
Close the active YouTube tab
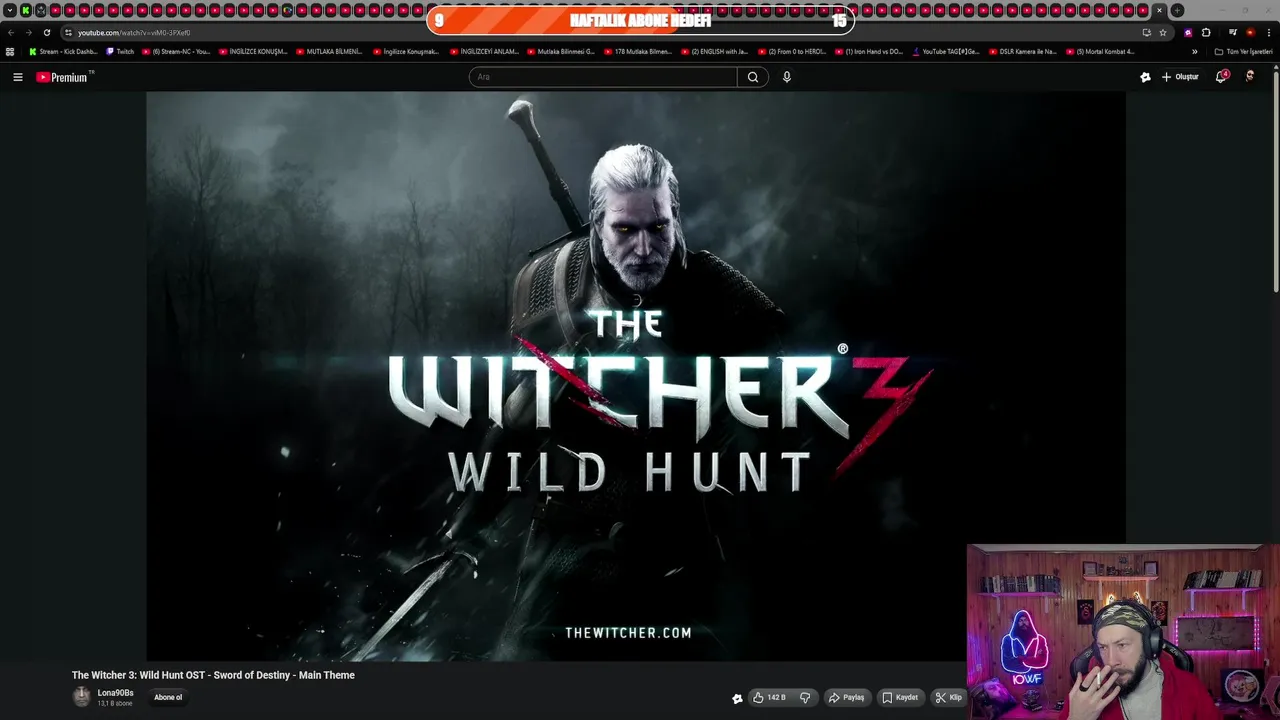(x=1159, y=10)
